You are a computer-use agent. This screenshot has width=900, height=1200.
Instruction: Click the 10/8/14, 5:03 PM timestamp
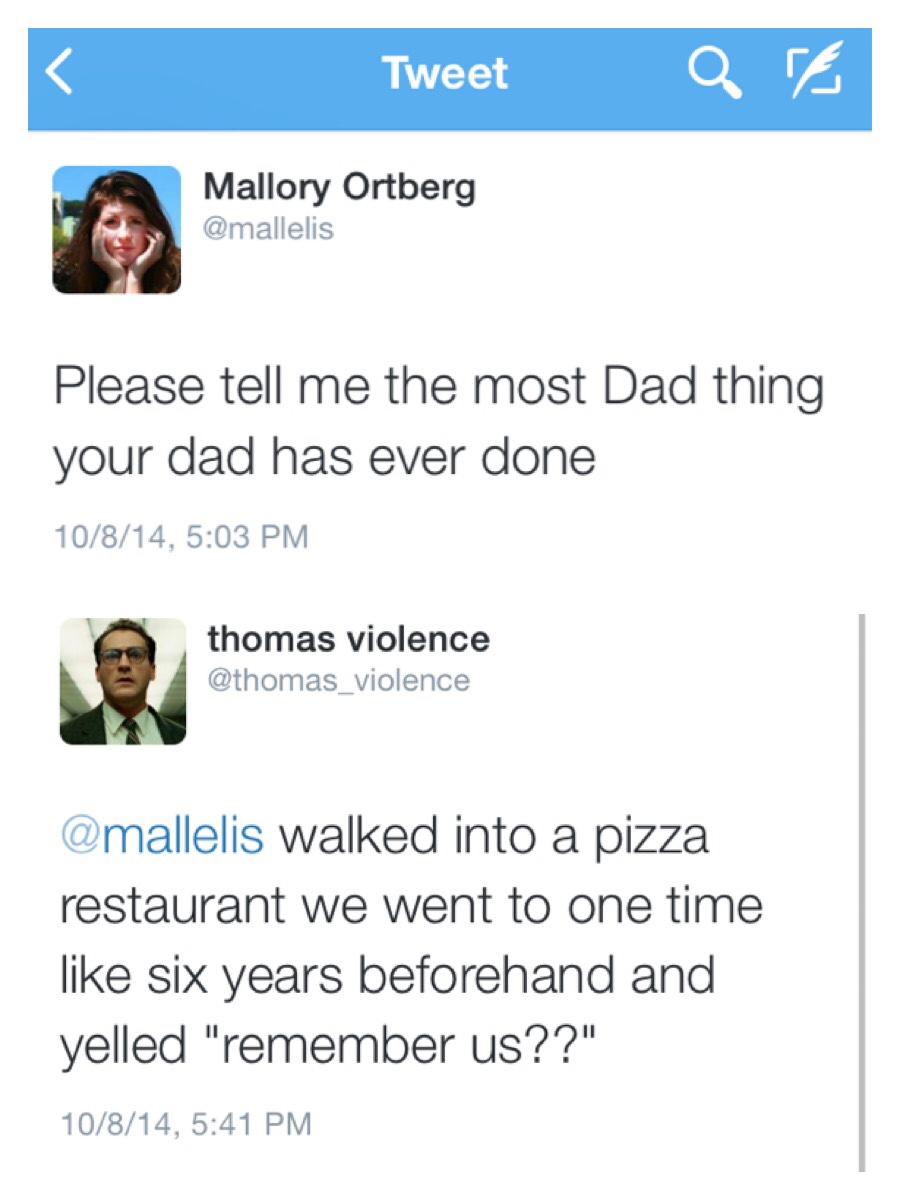point(181,537)
